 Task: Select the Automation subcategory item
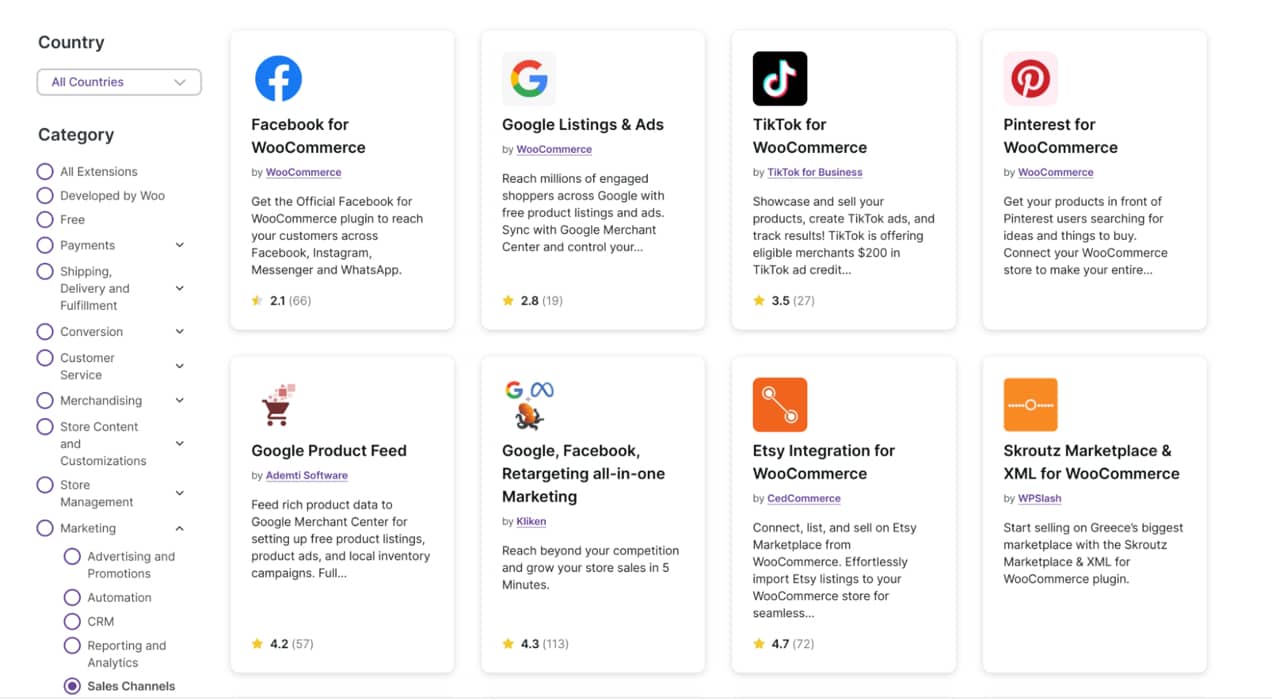[119, 597]
